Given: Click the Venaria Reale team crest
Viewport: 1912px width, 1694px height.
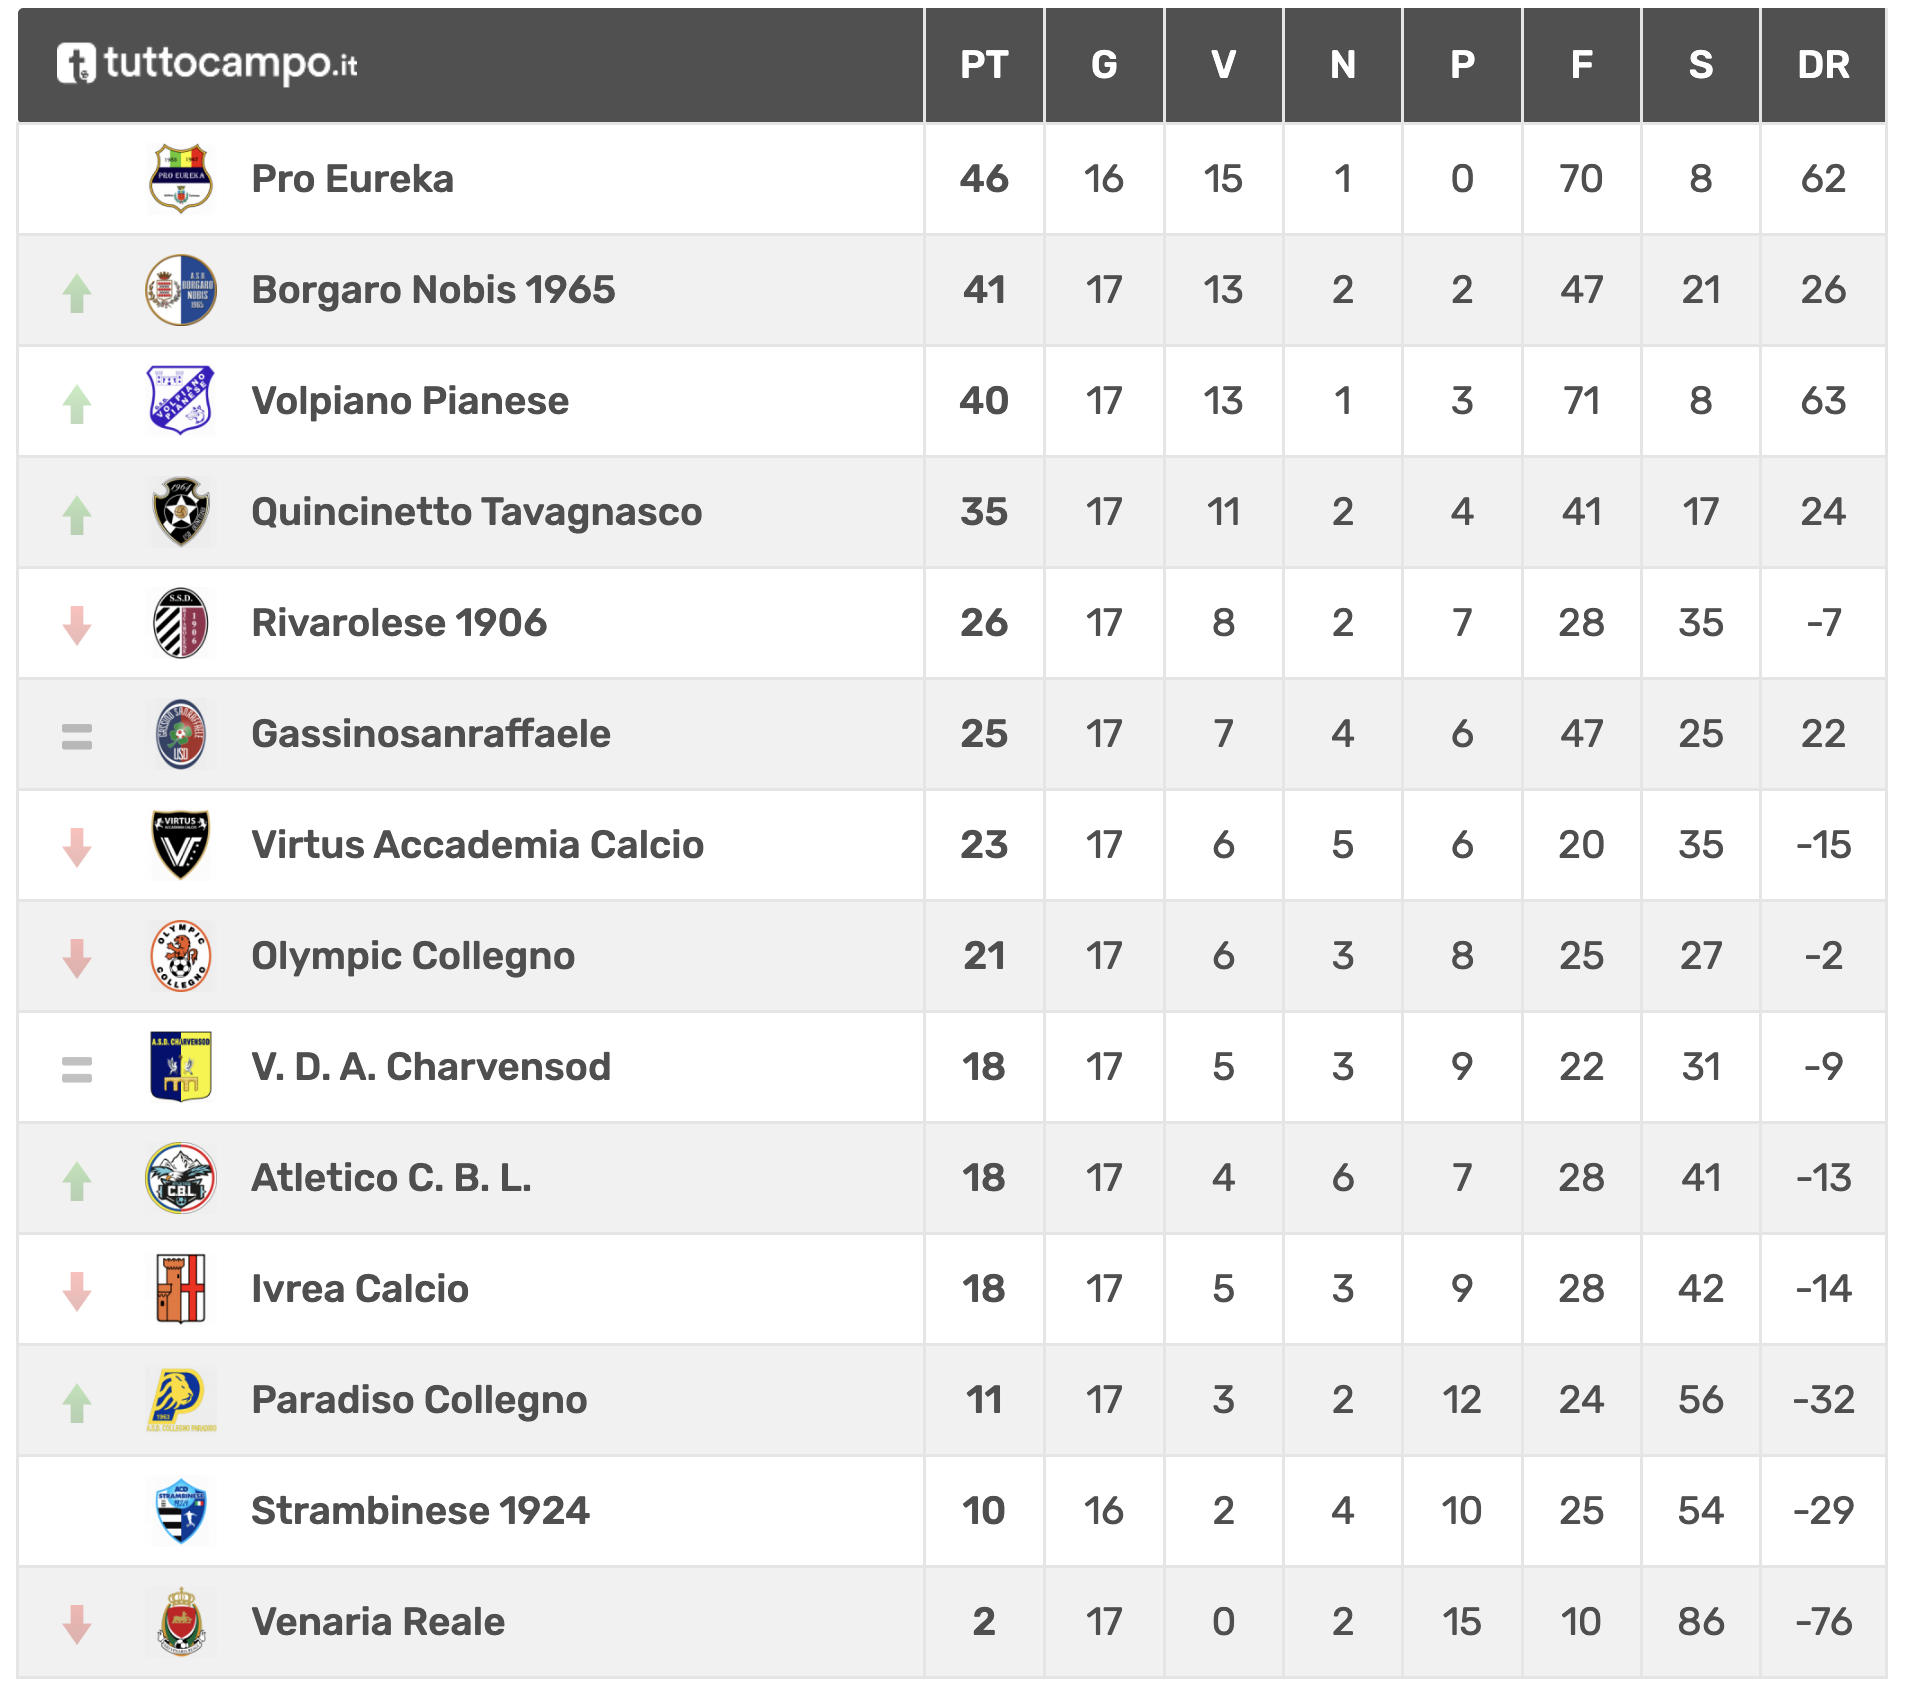Looking at the screenshot, I should (x=181, y=1621).
